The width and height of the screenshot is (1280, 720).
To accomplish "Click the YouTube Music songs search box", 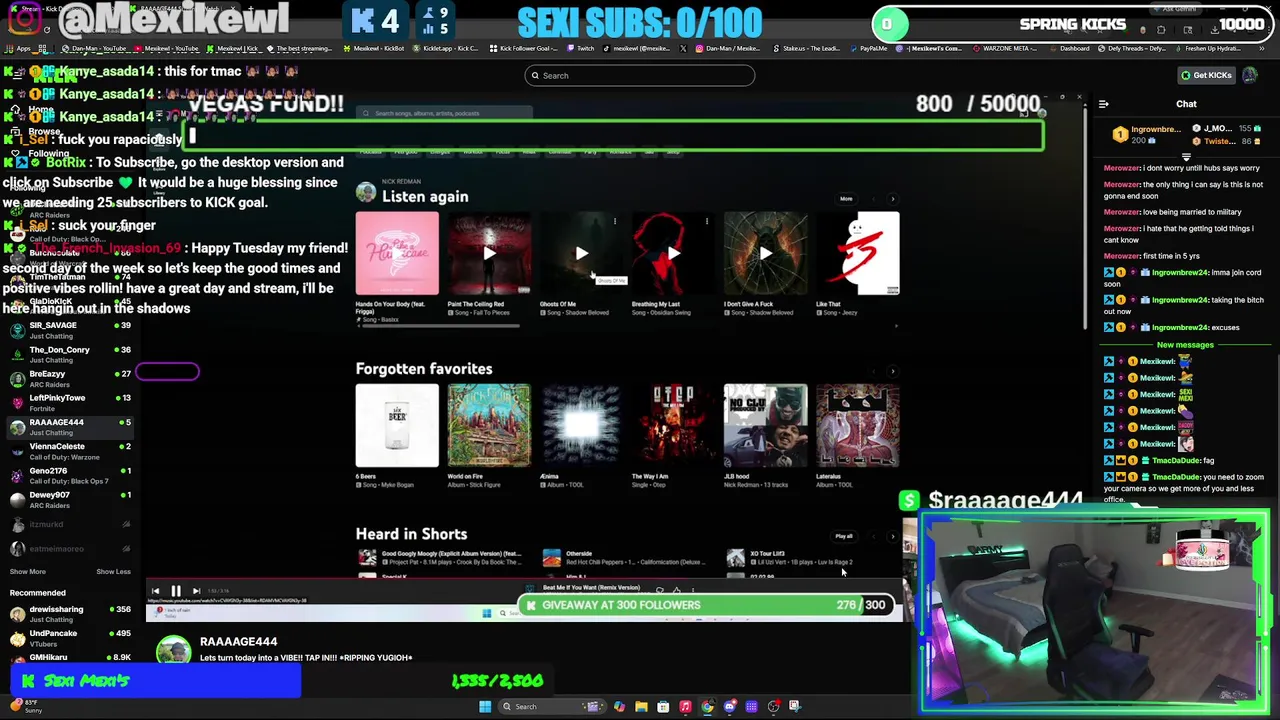I will [445, 113].
